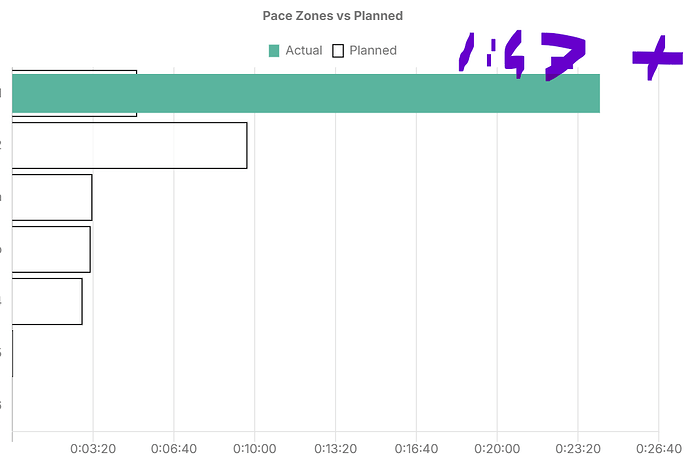Screen dimensions: 690x468
Task: Select the long green Actual bar
Action: [306, 93]
